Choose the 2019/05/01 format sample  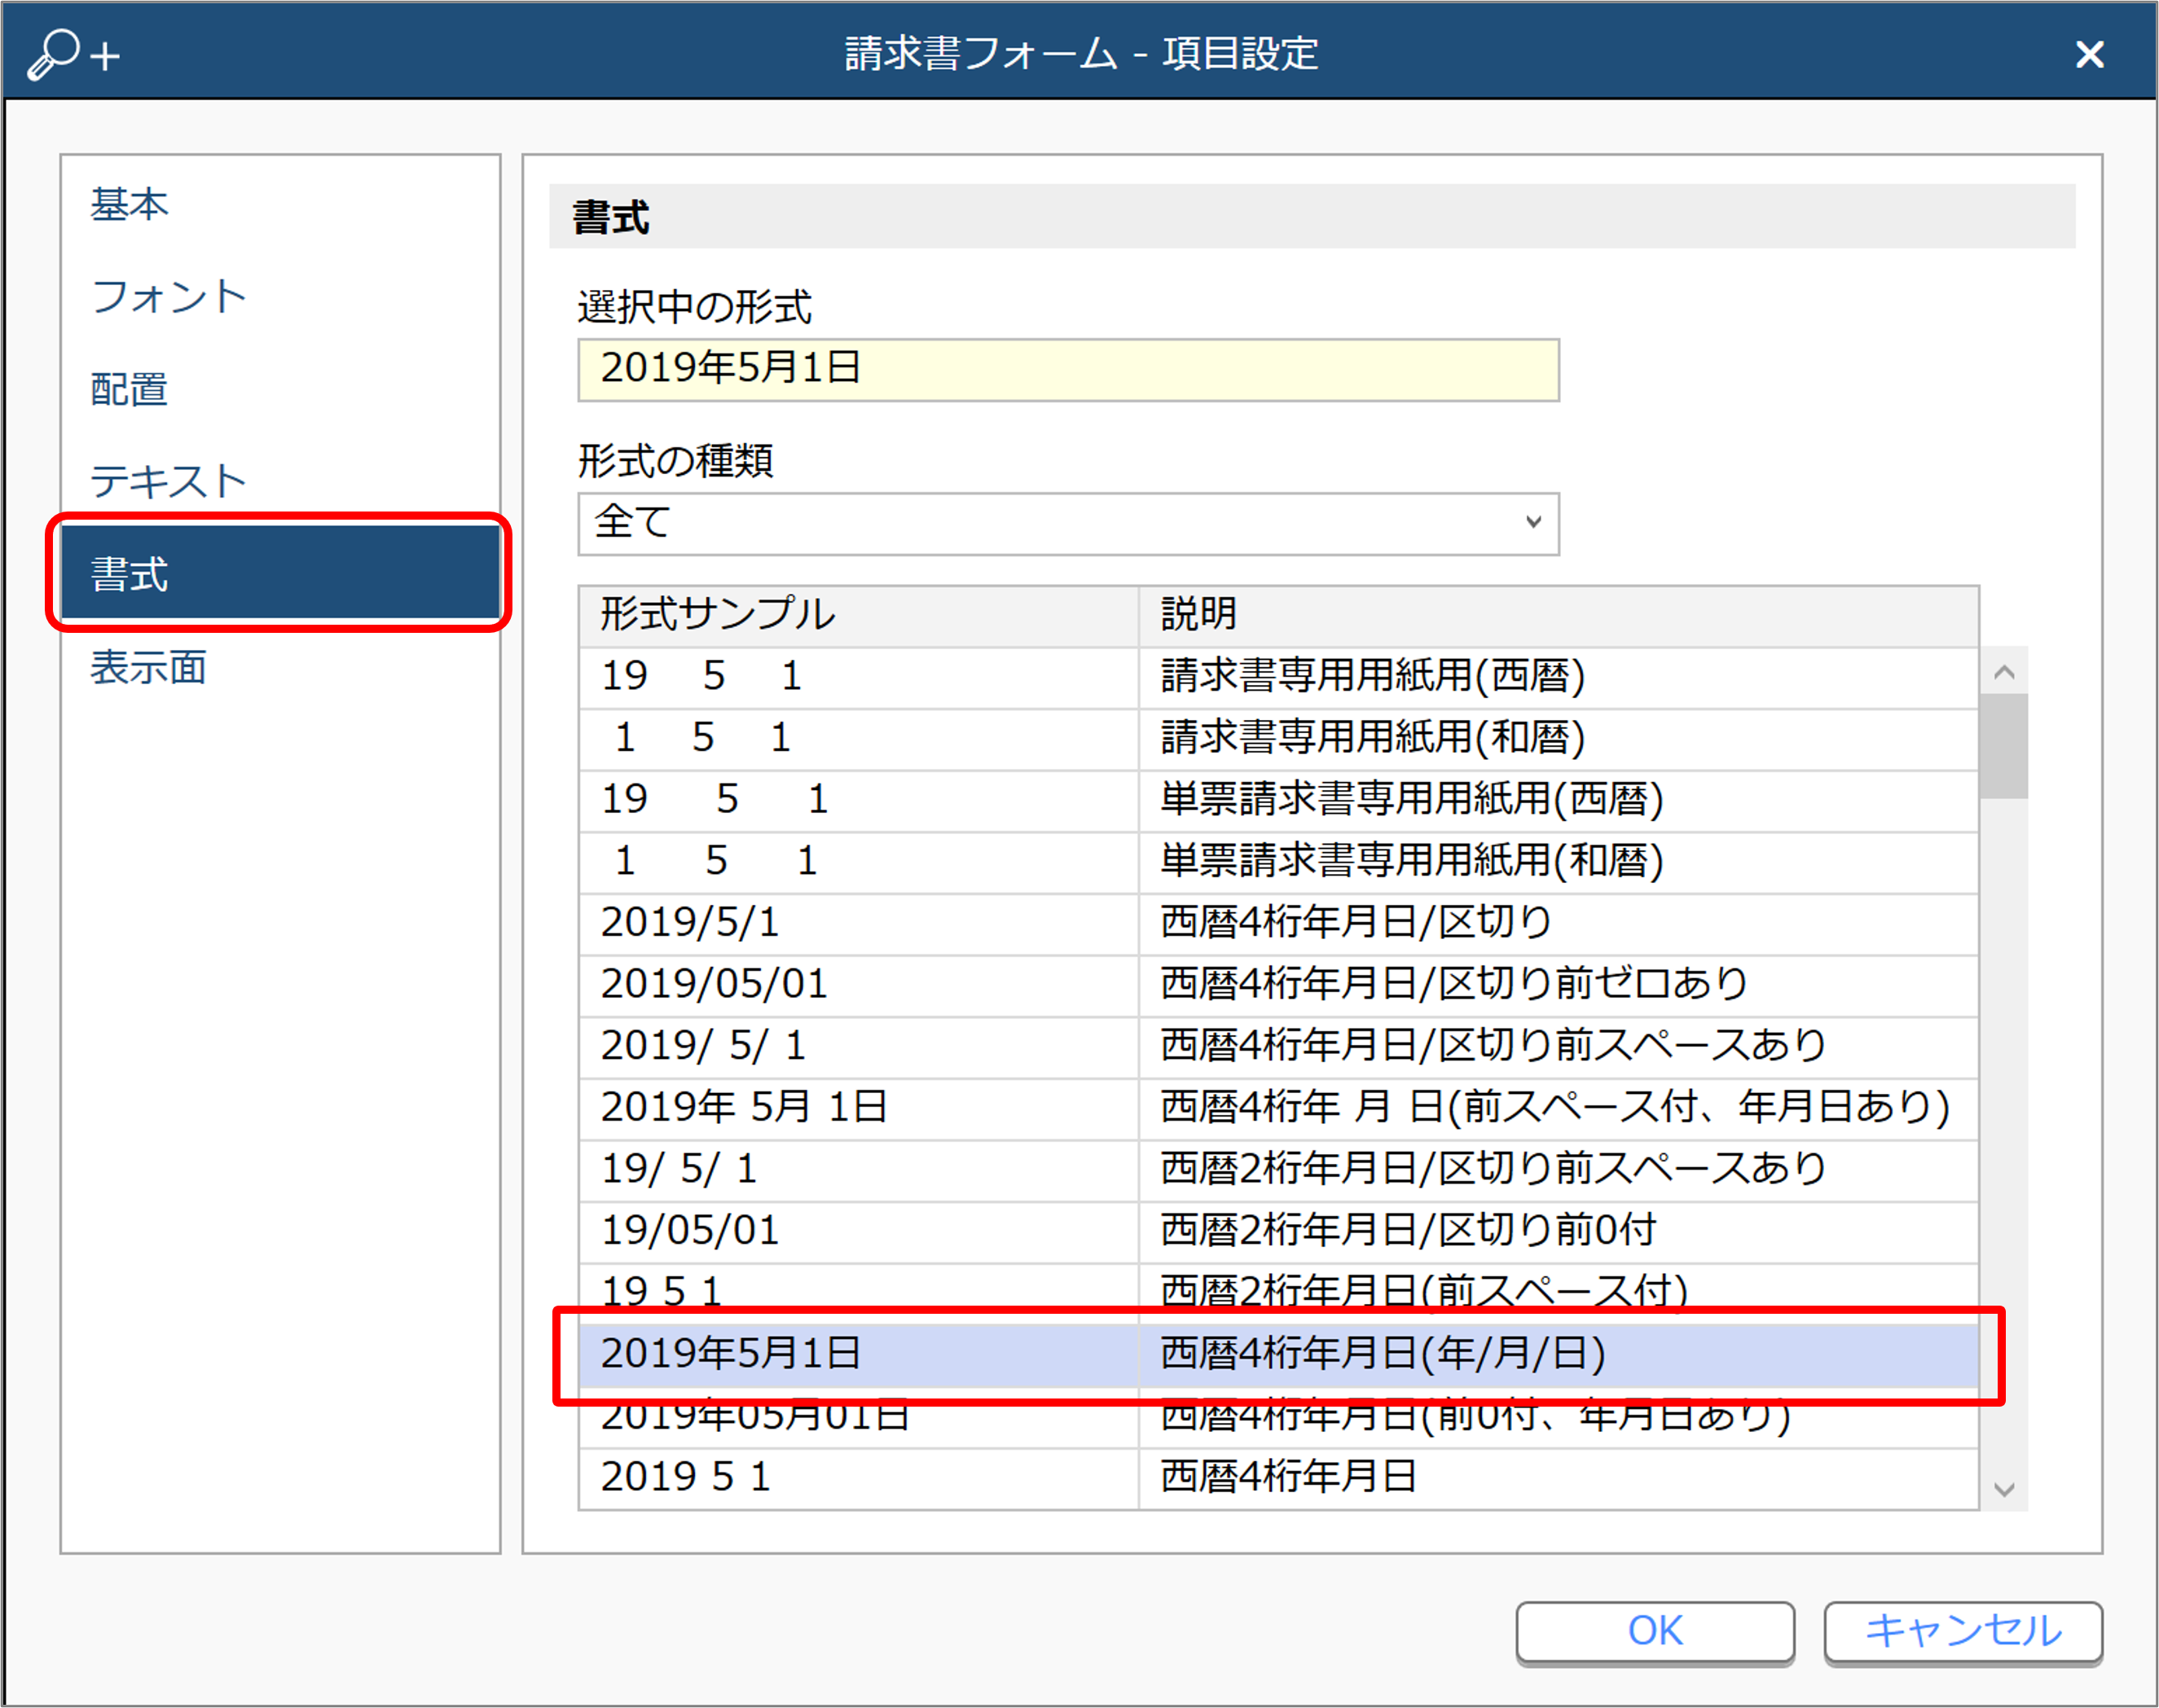(x=1278, y=985)
